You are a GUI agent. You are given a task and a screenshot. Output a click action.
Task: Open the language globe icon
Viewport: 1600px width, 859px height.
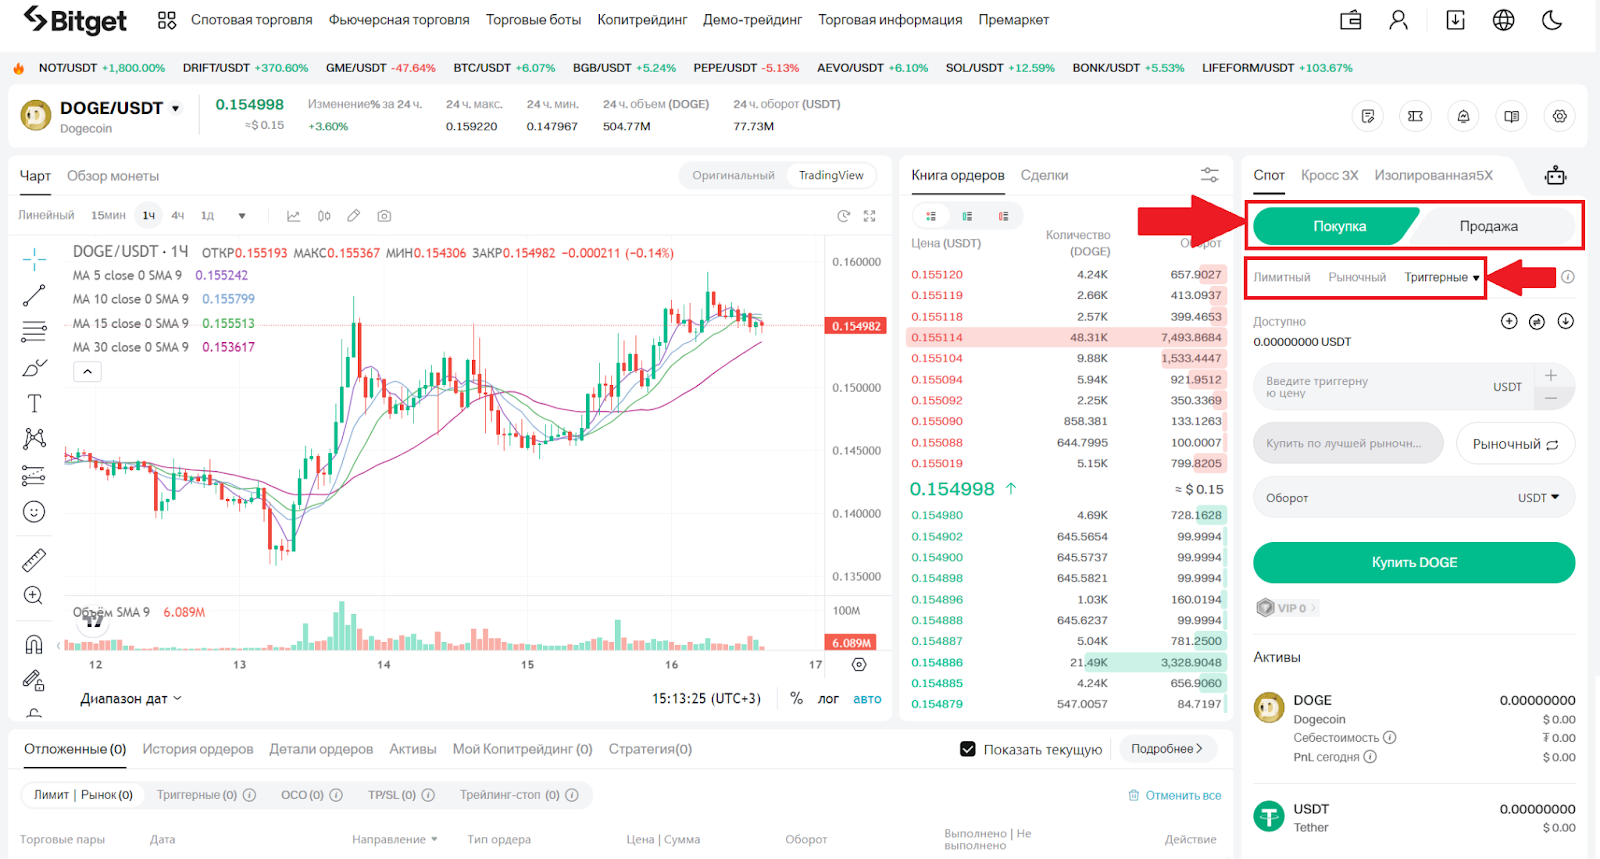(x=1503, y=20)
